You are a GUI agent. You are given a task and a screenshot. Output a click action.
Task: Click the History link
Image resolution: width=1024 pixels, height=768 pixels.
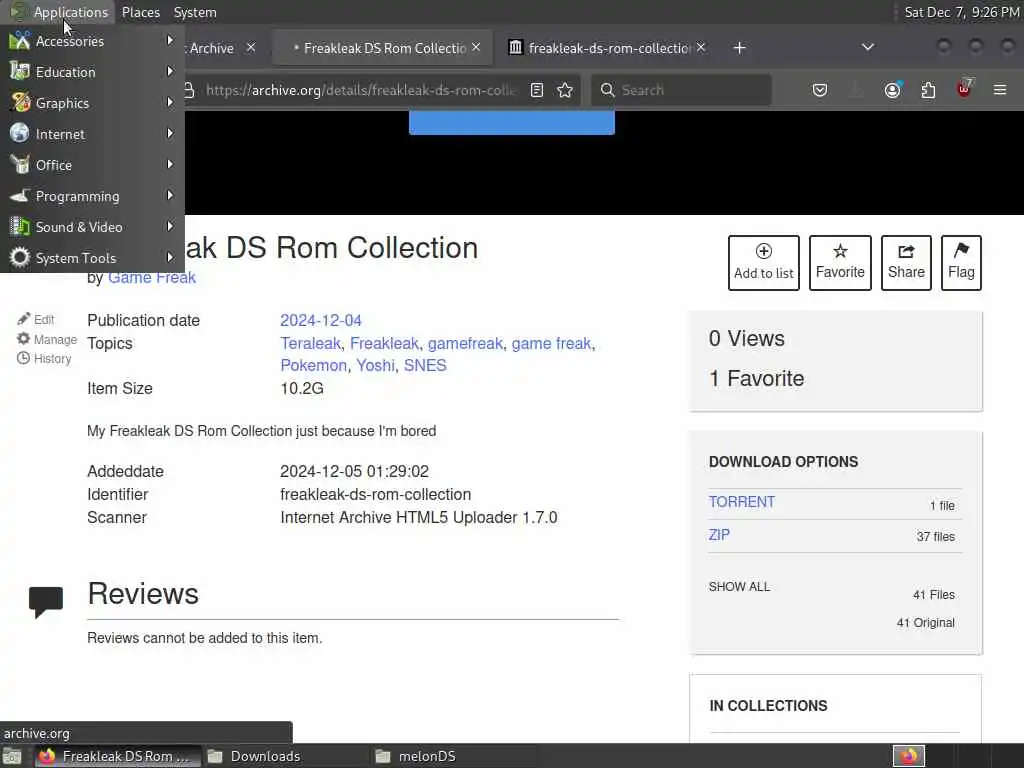[44, 359]
